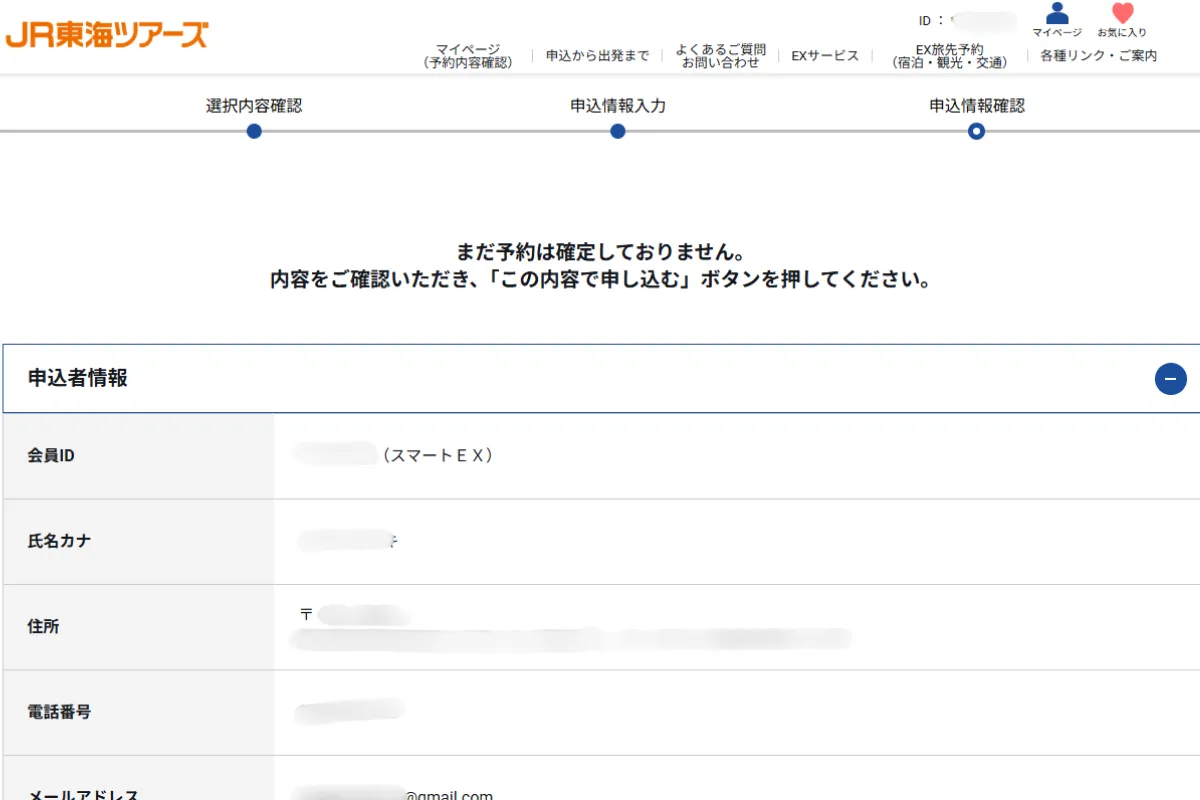Click the (スマートEX) text

[437, 456]
